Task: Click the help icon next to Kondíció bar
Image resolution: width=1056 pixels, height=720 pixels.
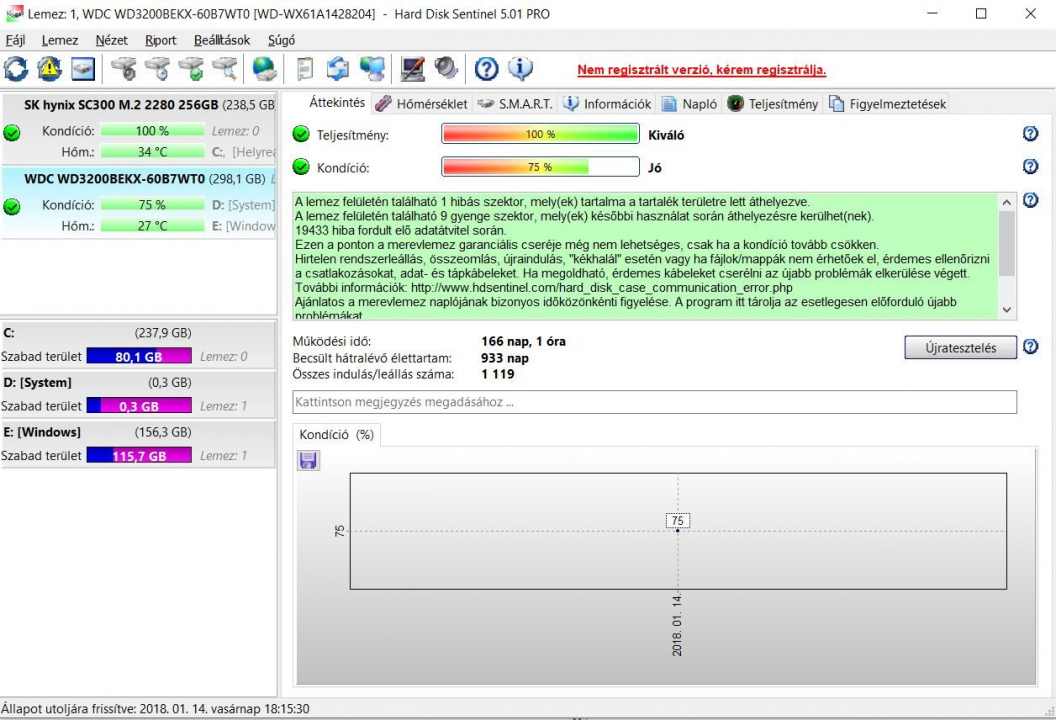Action: [1030, 166]
